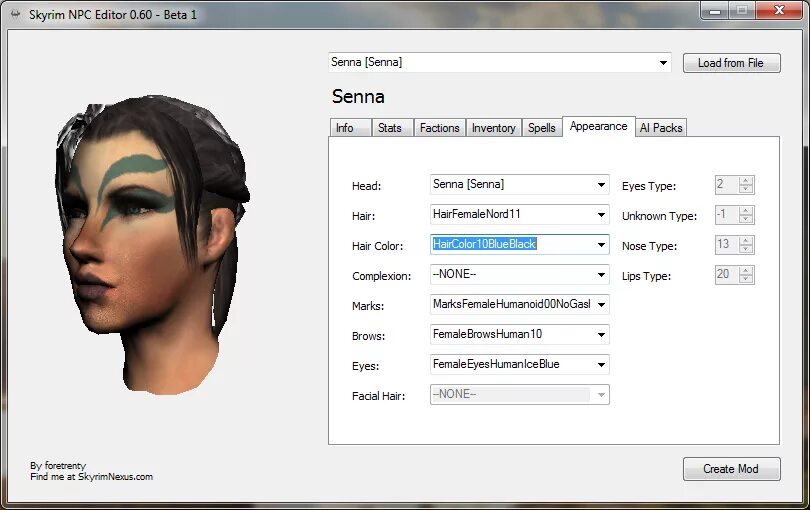Switch to the Stats tab

click(392, 128)
